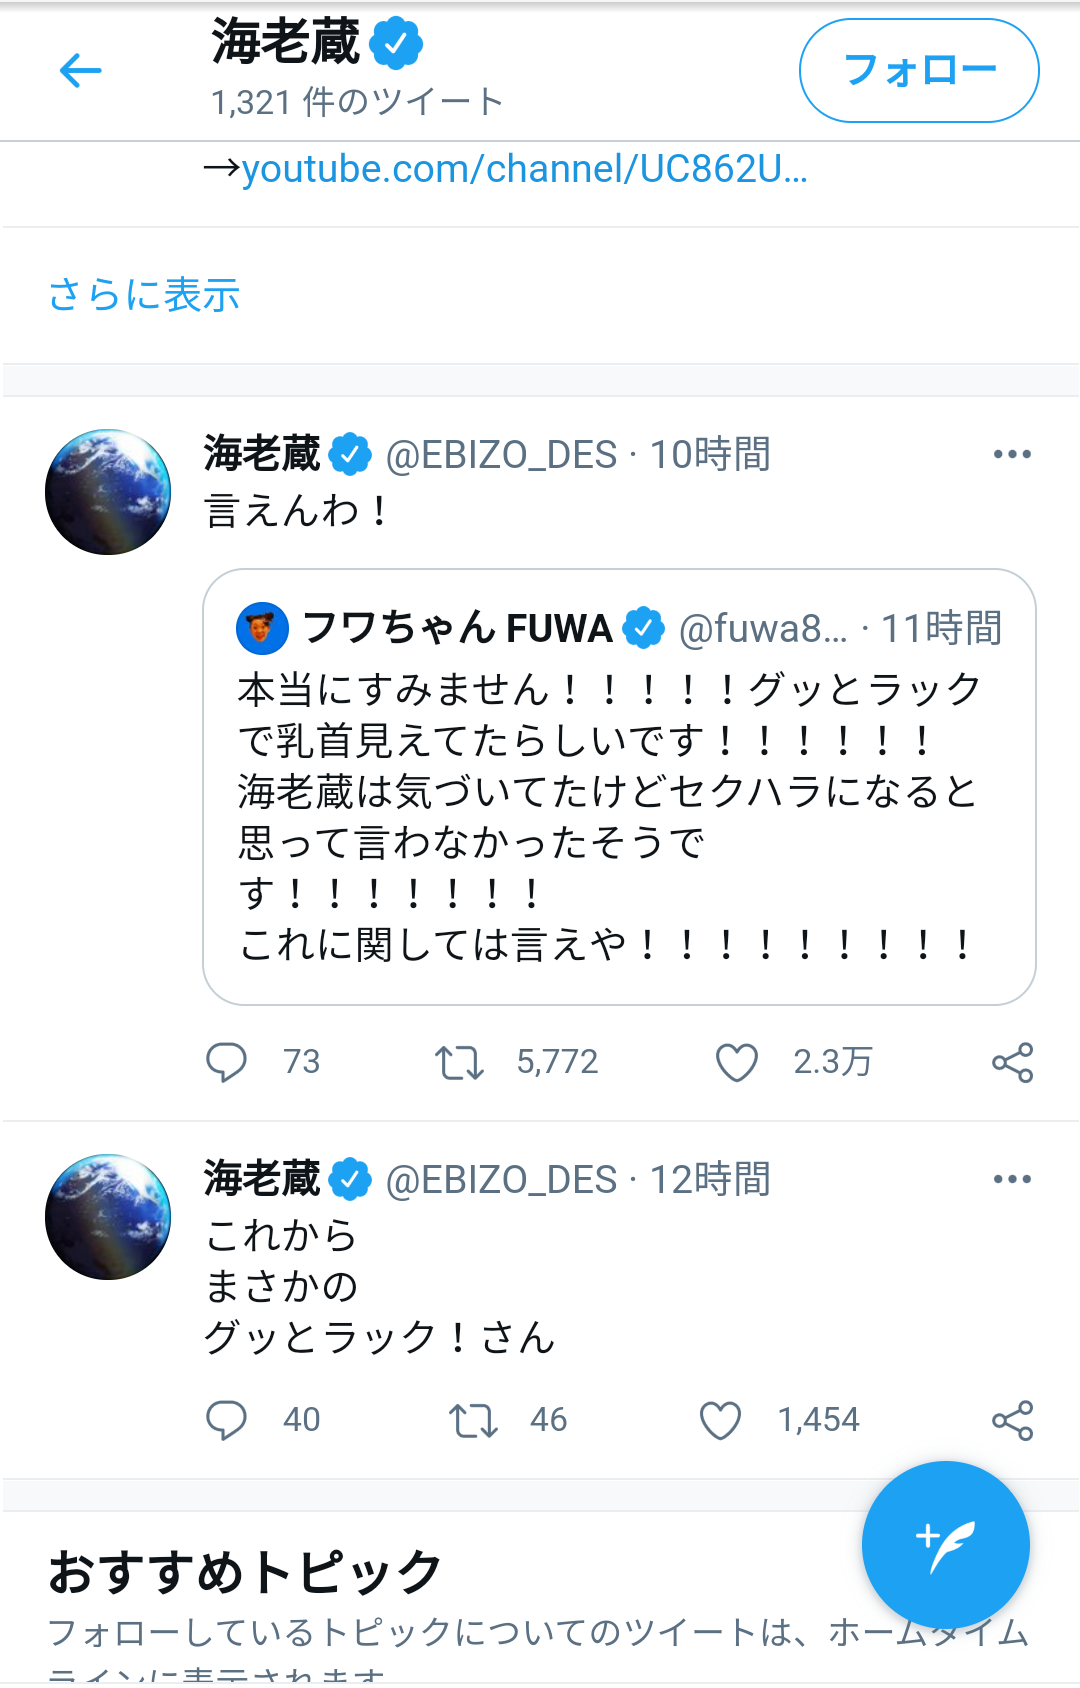
Task: Tap フワちゃん's small avatar in quoted tweet
Action: pyautogui.click(x=262, y=628)
